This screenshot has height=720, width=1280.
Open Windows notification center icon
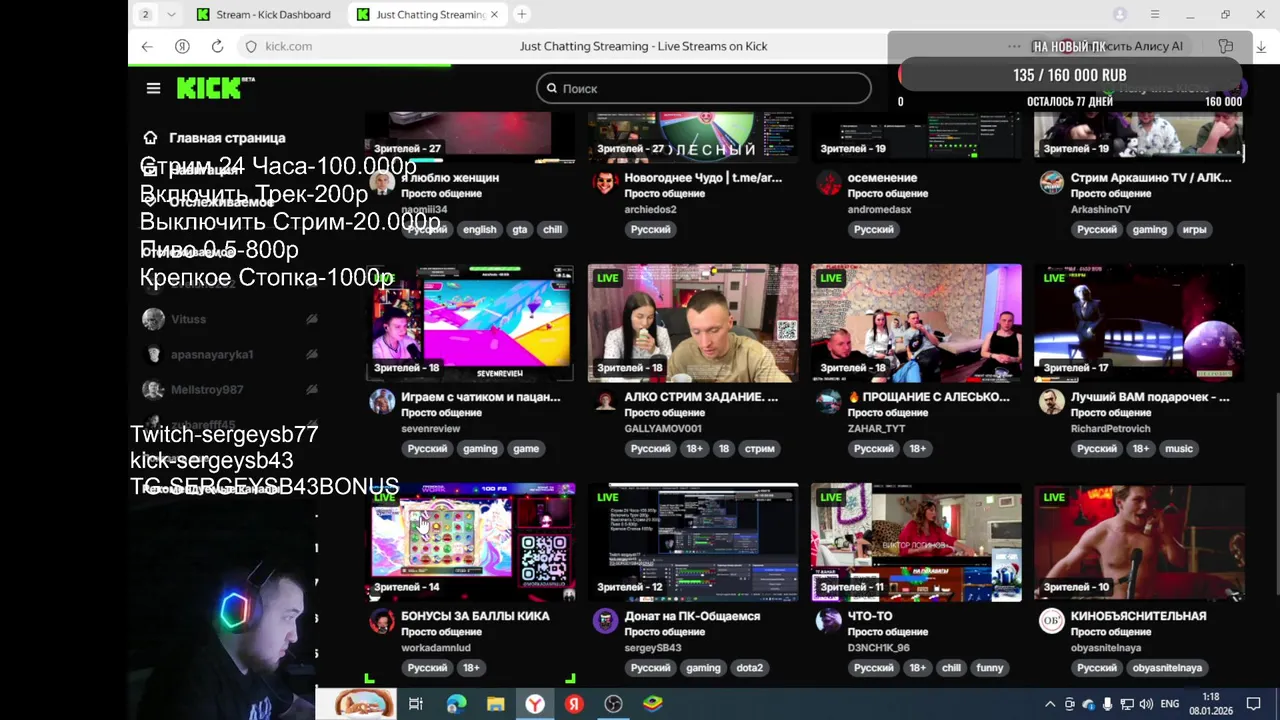pos(1254,704)
